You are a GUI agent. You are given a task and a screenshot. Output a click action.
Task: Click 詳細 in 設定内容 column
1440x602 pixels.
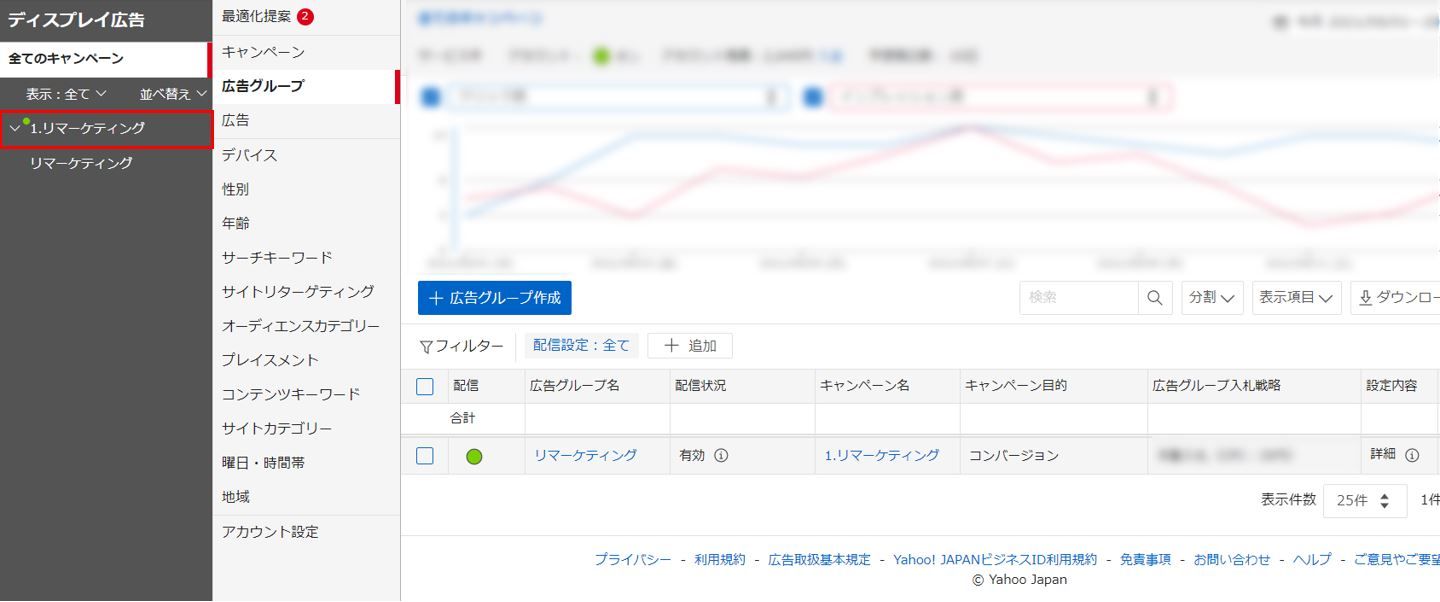pyautogui.click(x=1383, y=454)
